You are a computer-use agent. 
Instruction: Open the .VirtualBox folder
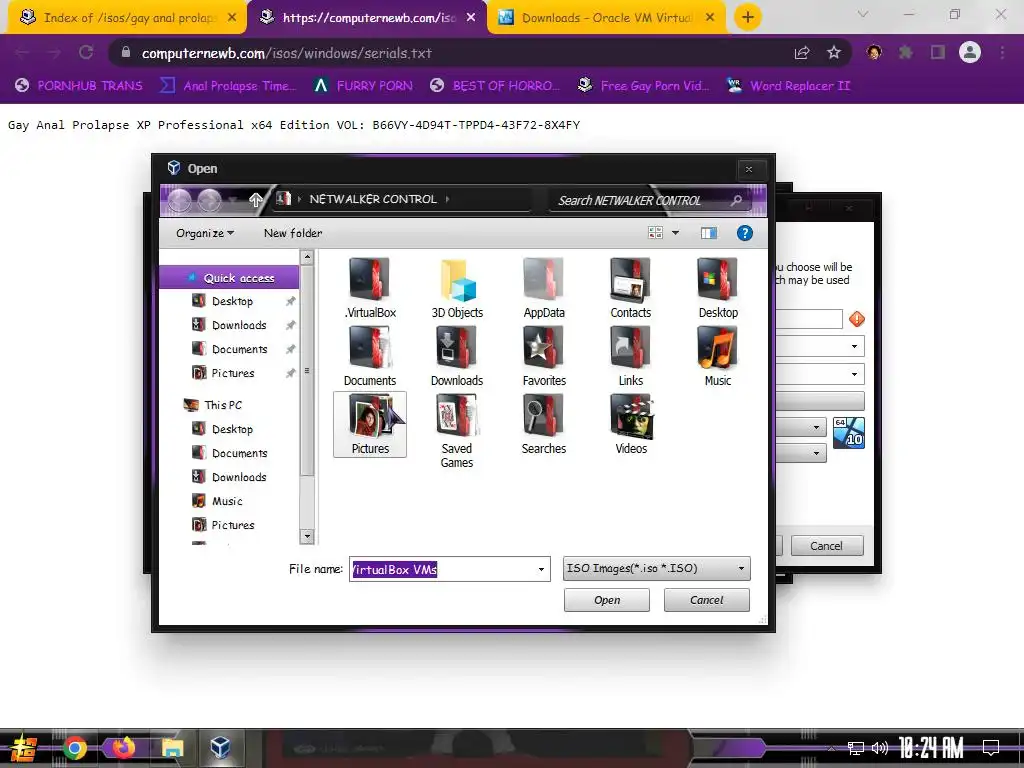pyautogui.click(x=370, y=287)
